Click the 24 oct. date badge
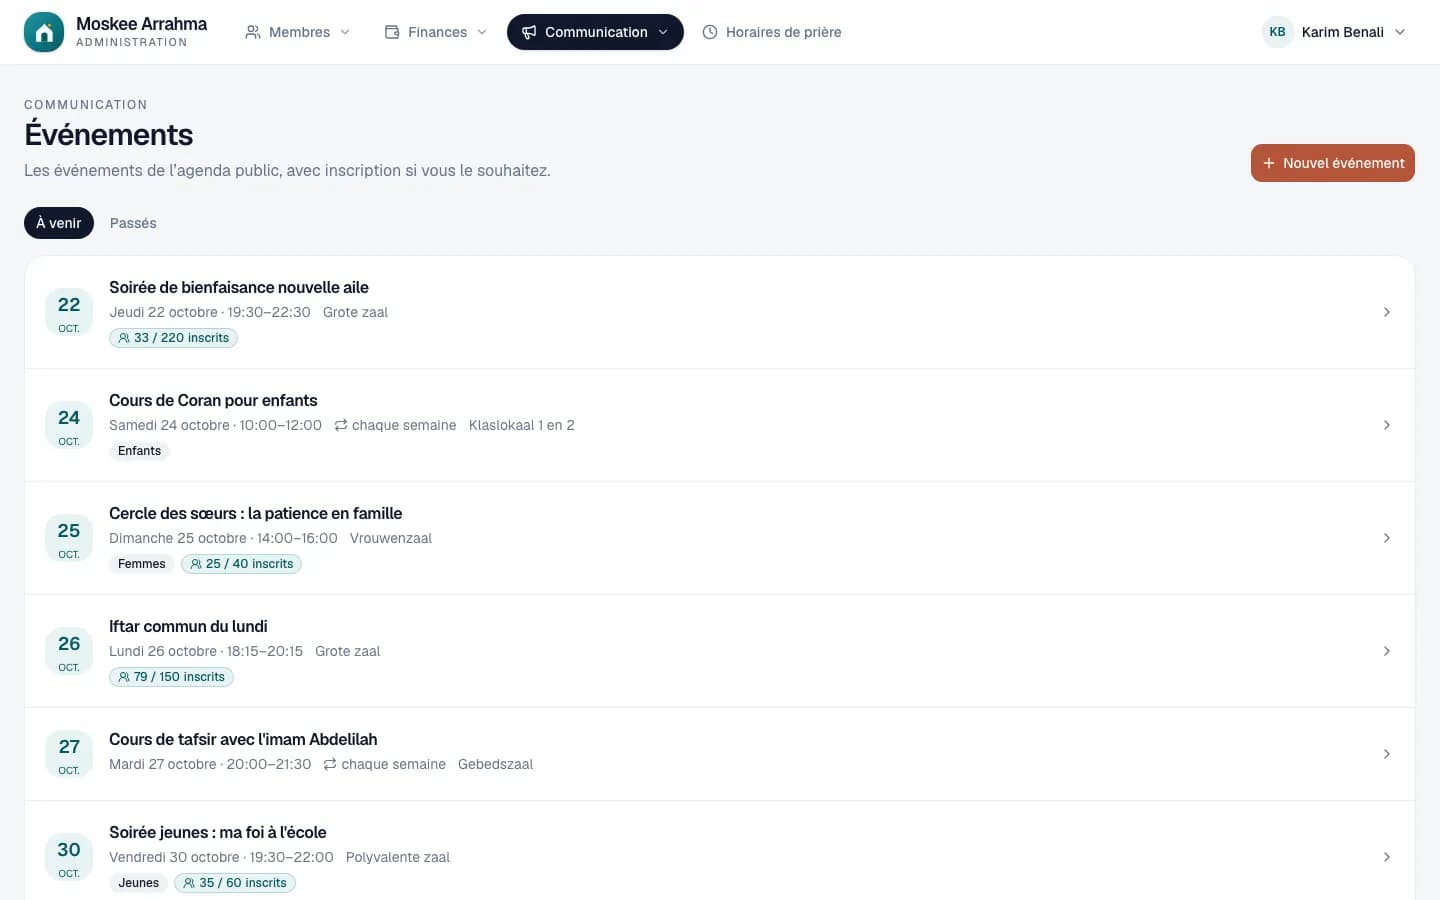 [x=69, y=425]
